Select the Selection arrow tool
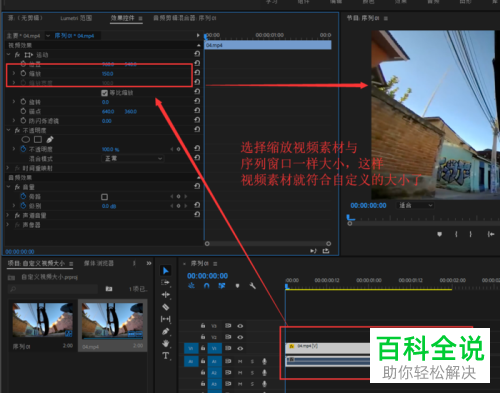This screenshot has width=500, height=393. 166,271
